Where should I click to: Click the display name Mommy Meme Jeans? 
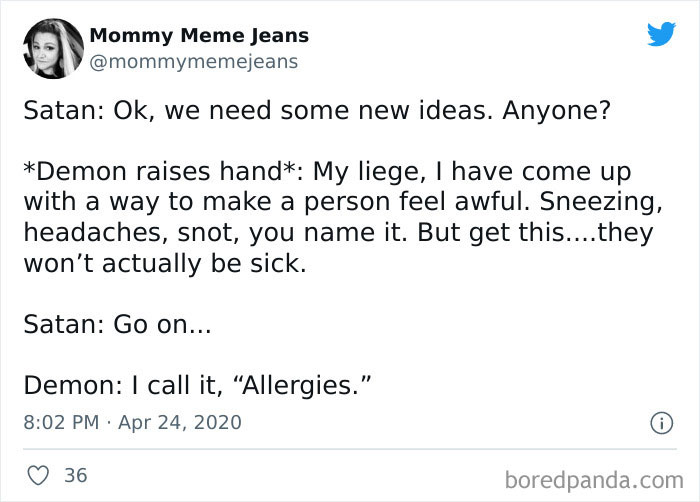(199, 36)
